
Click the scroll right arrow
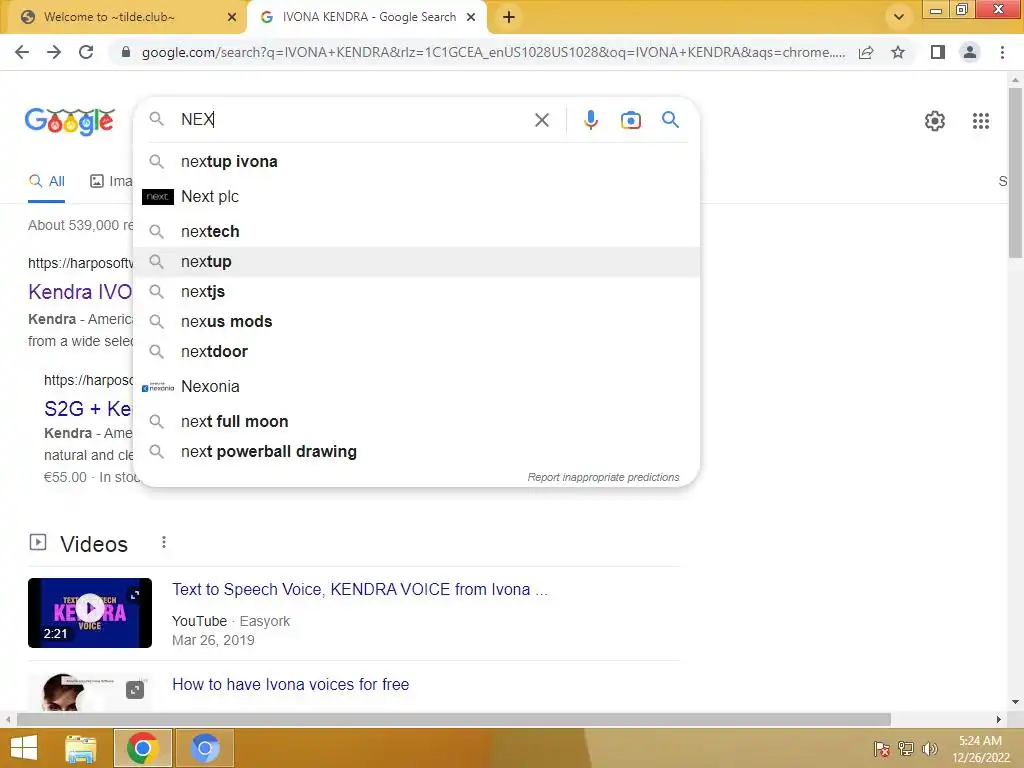pyautogui.click(x=999, y=720)
